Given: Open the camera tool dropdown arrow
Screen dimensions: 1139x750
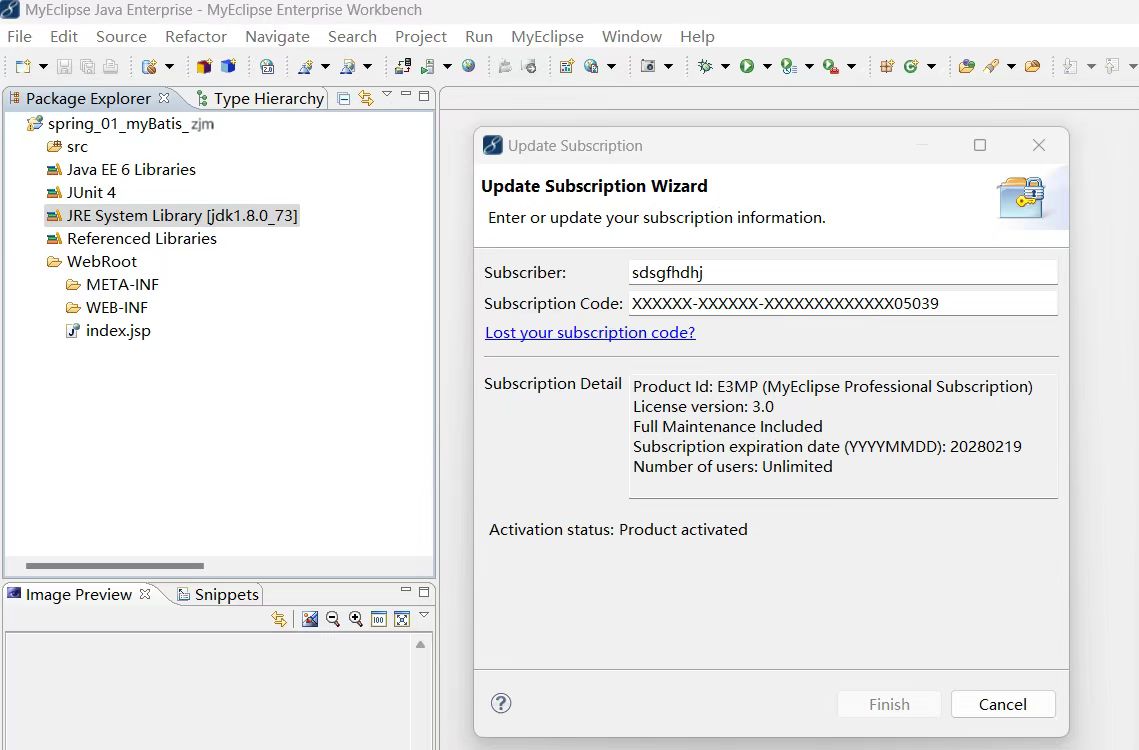Looking at the screenshot, I should click(x=668, y=67).
